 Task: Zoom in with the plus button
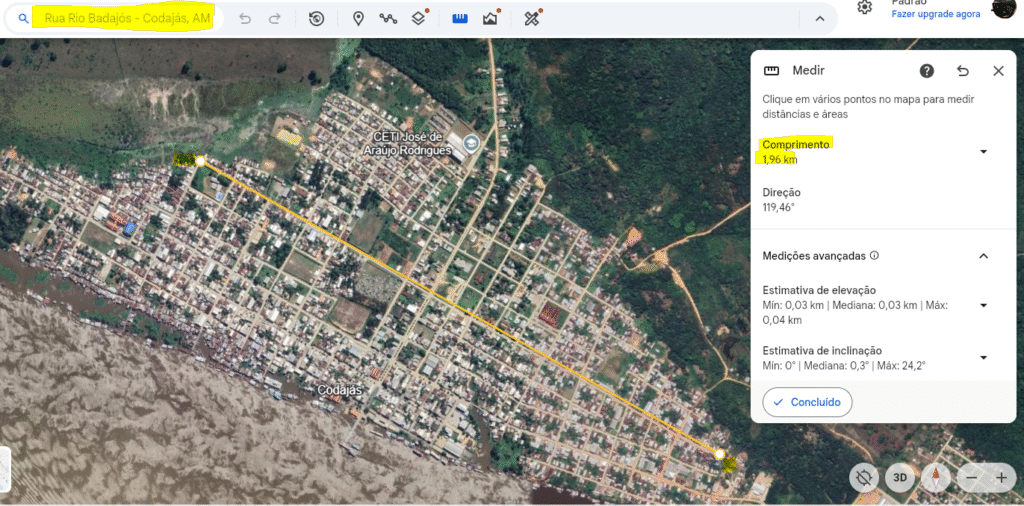1001,478
